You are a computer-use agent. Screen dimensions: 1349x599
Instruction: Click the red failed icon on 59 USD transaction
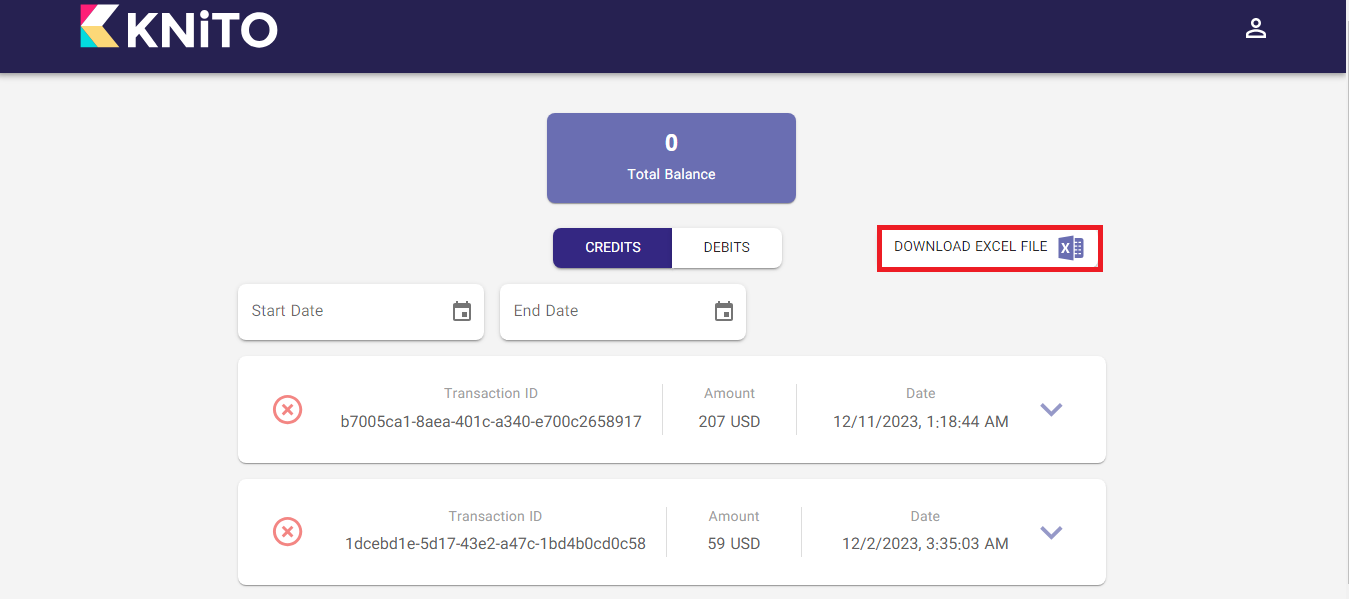pyautogui.click(x=288, y=532)
